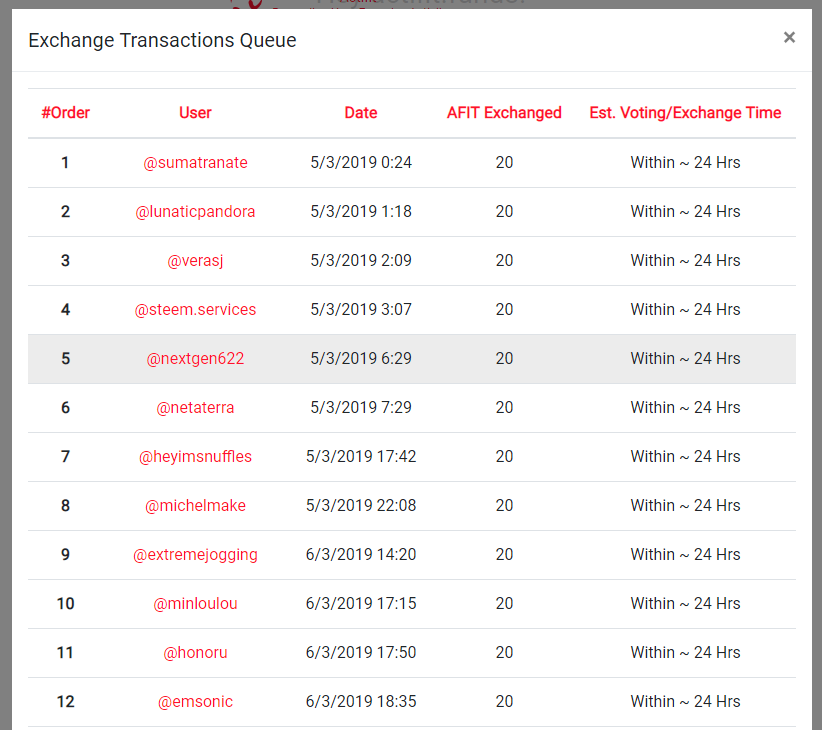Viewport: 822px width, 730px height.
Task: Click the User column header
Action: point(195,113)
